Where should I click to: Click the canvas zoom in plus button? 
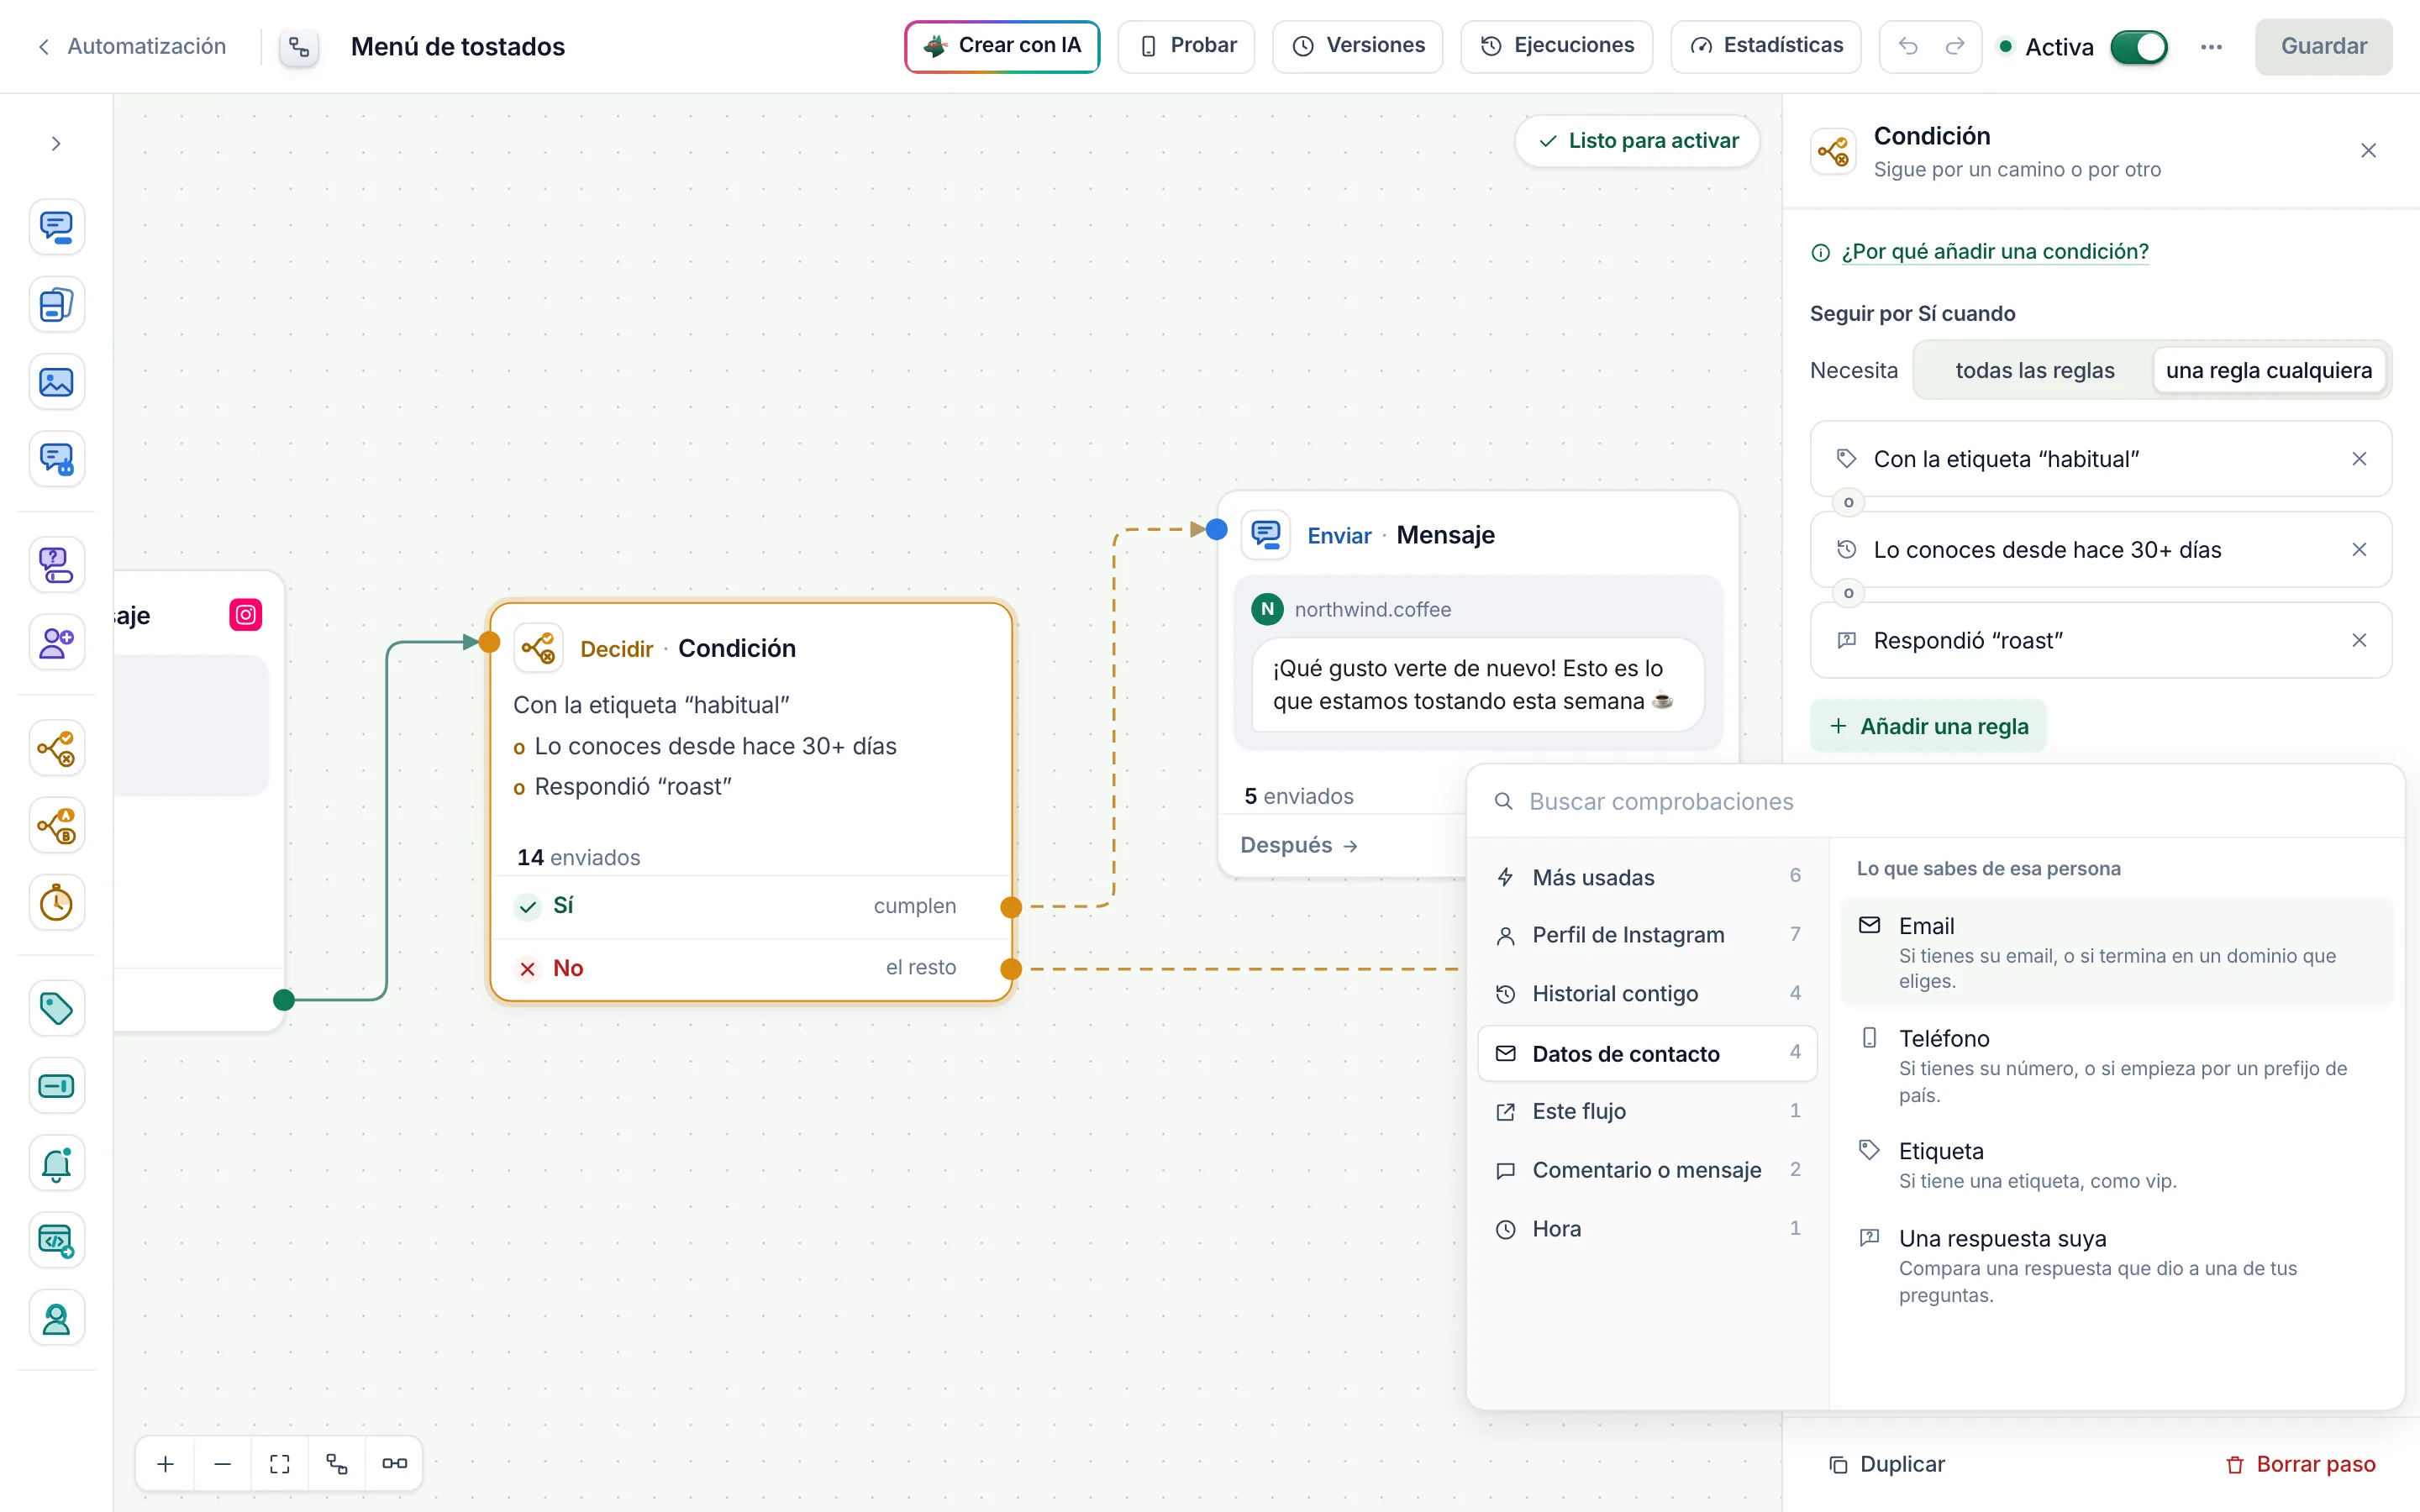click(x=165, y=1464)
